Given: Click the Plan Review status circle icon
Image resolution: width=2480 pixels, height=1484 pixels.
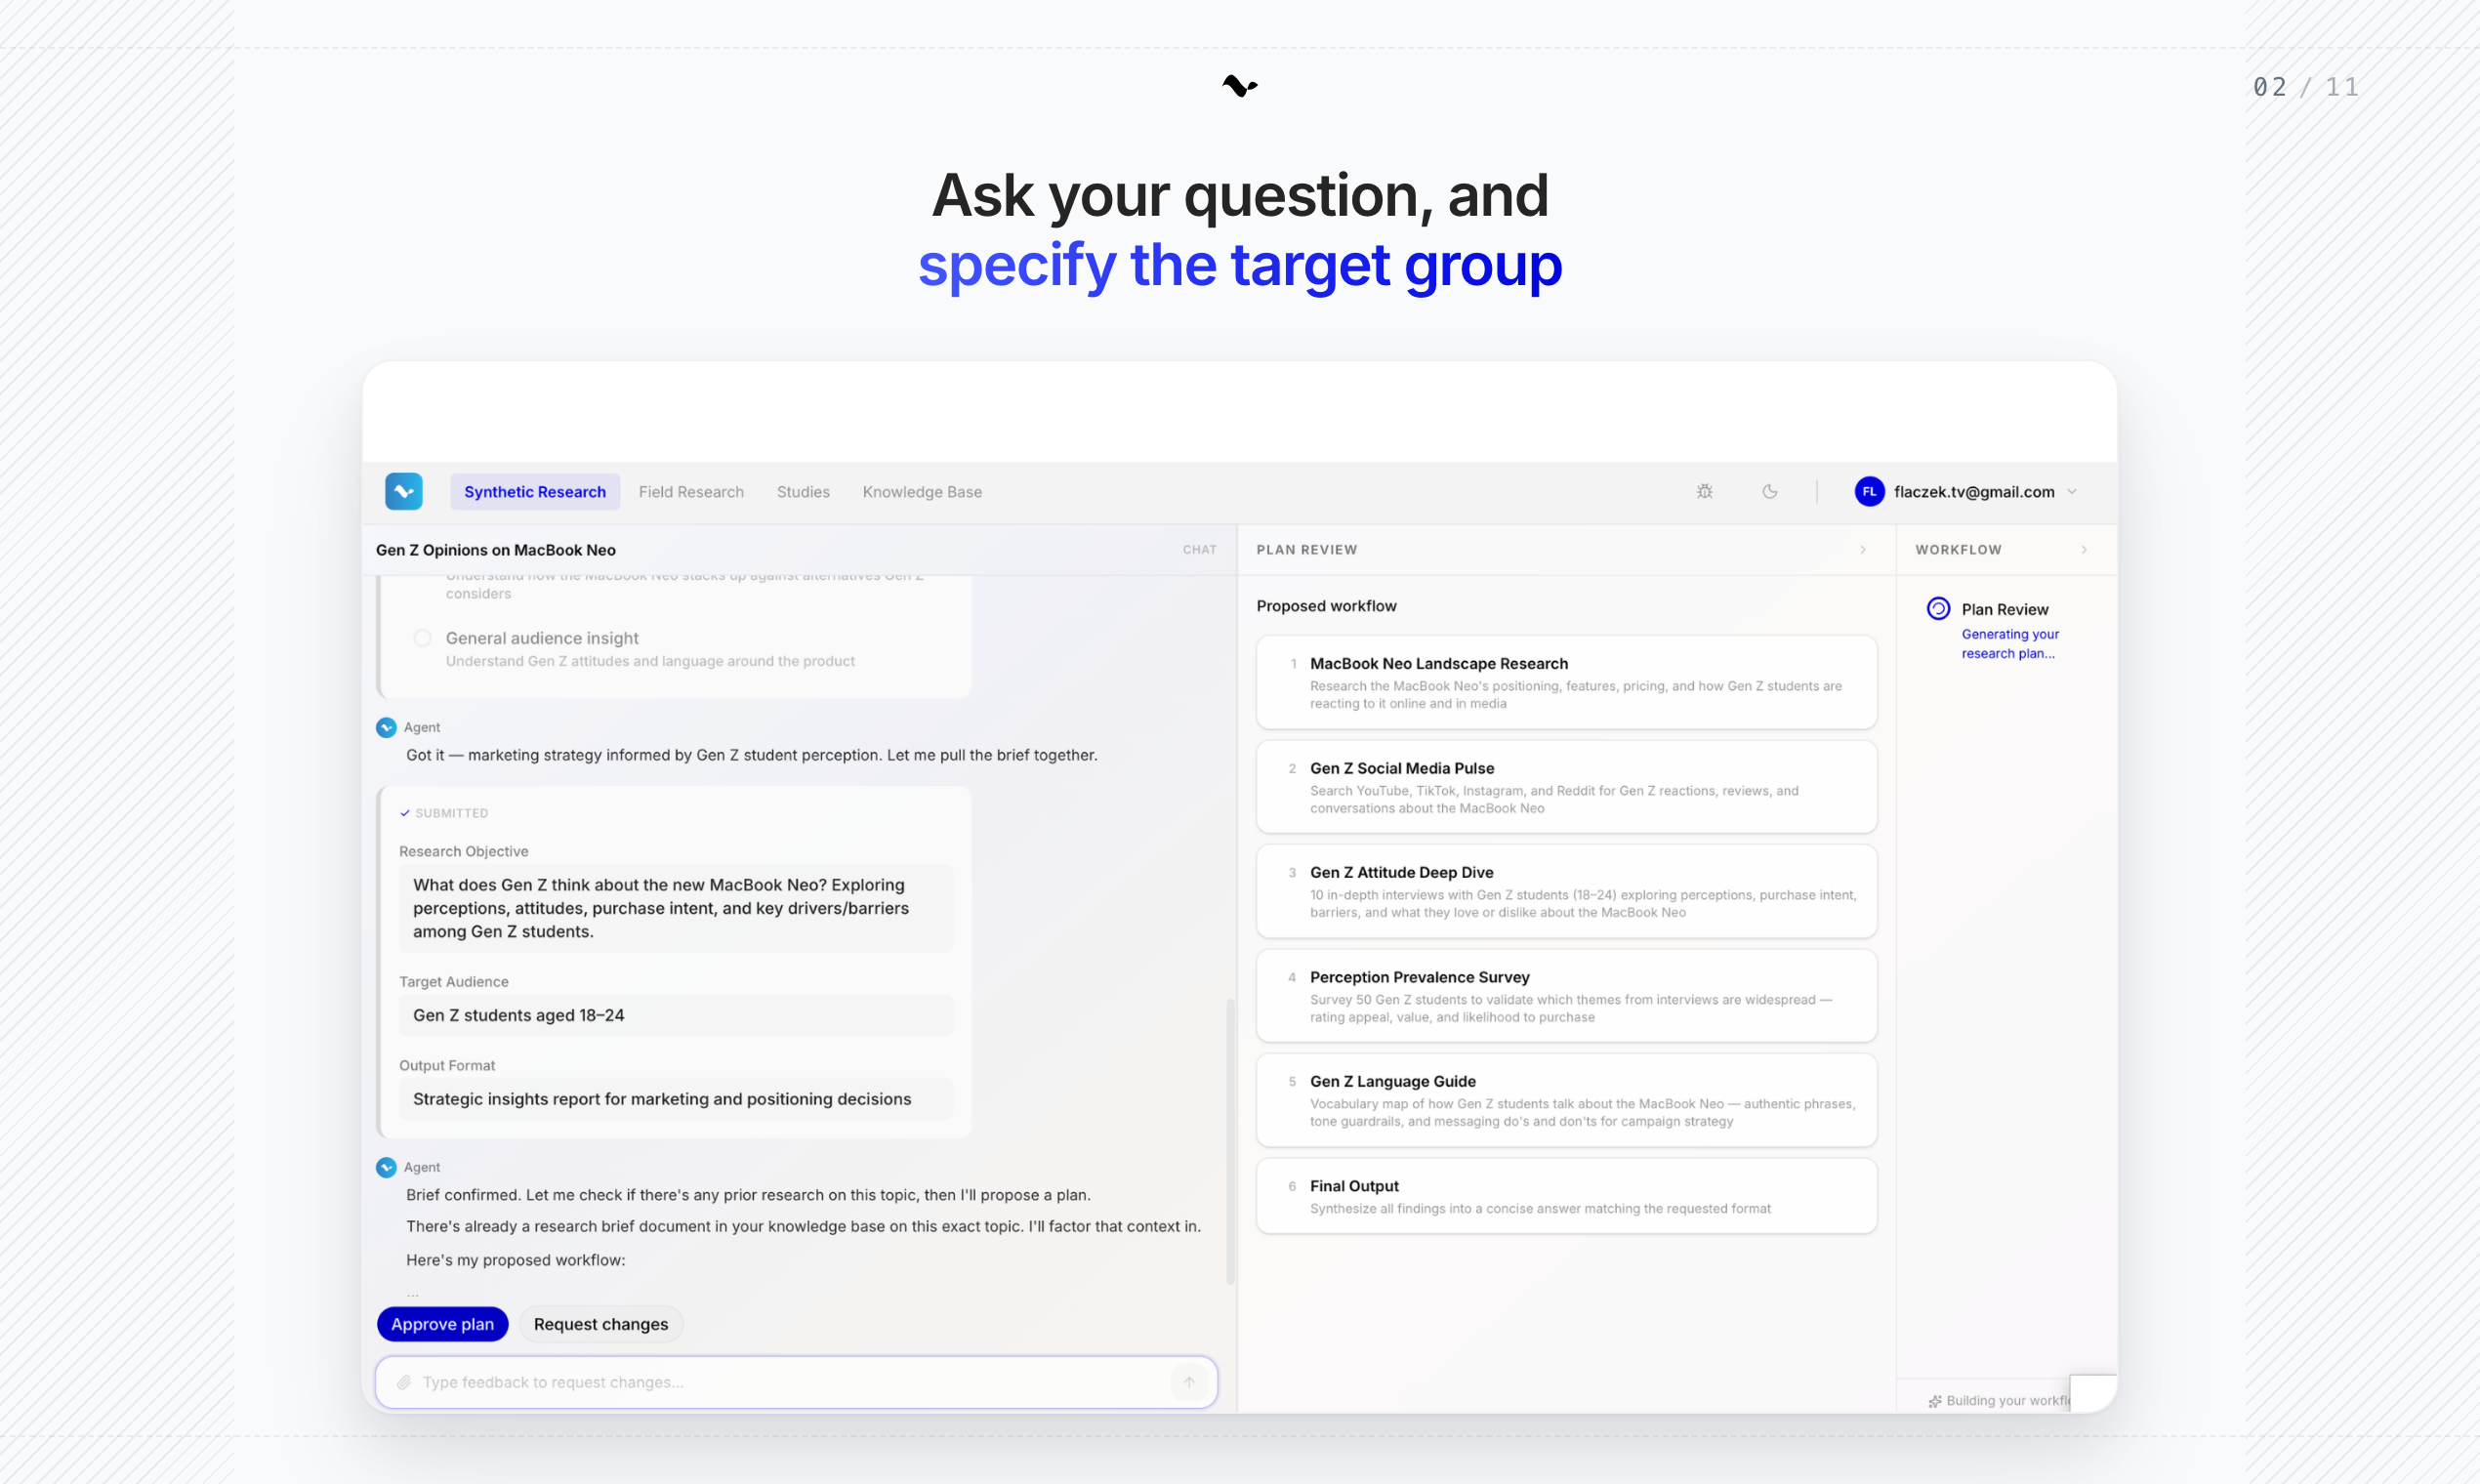Looking at the screenshot, I should pyautogui.click(x=1937, y=608).
